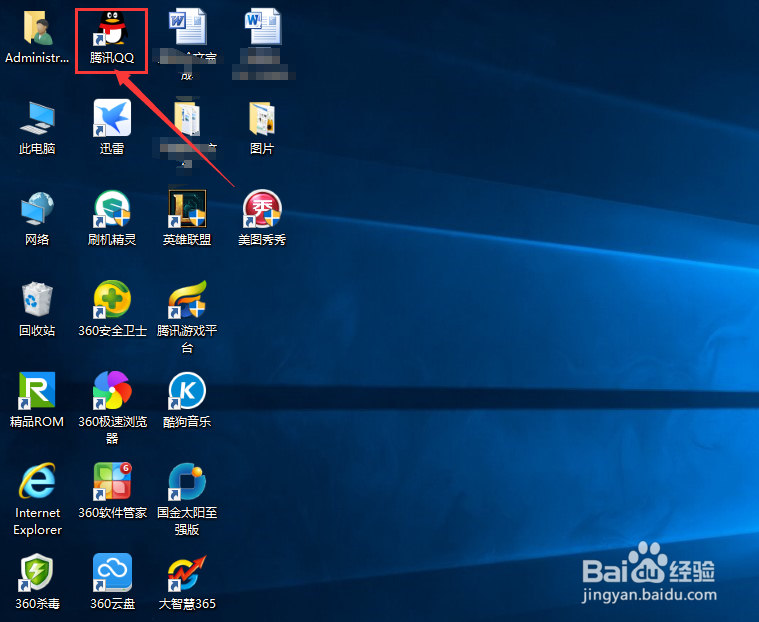Launch 英雄联盟 game shortcut

[x=187, y=209]
